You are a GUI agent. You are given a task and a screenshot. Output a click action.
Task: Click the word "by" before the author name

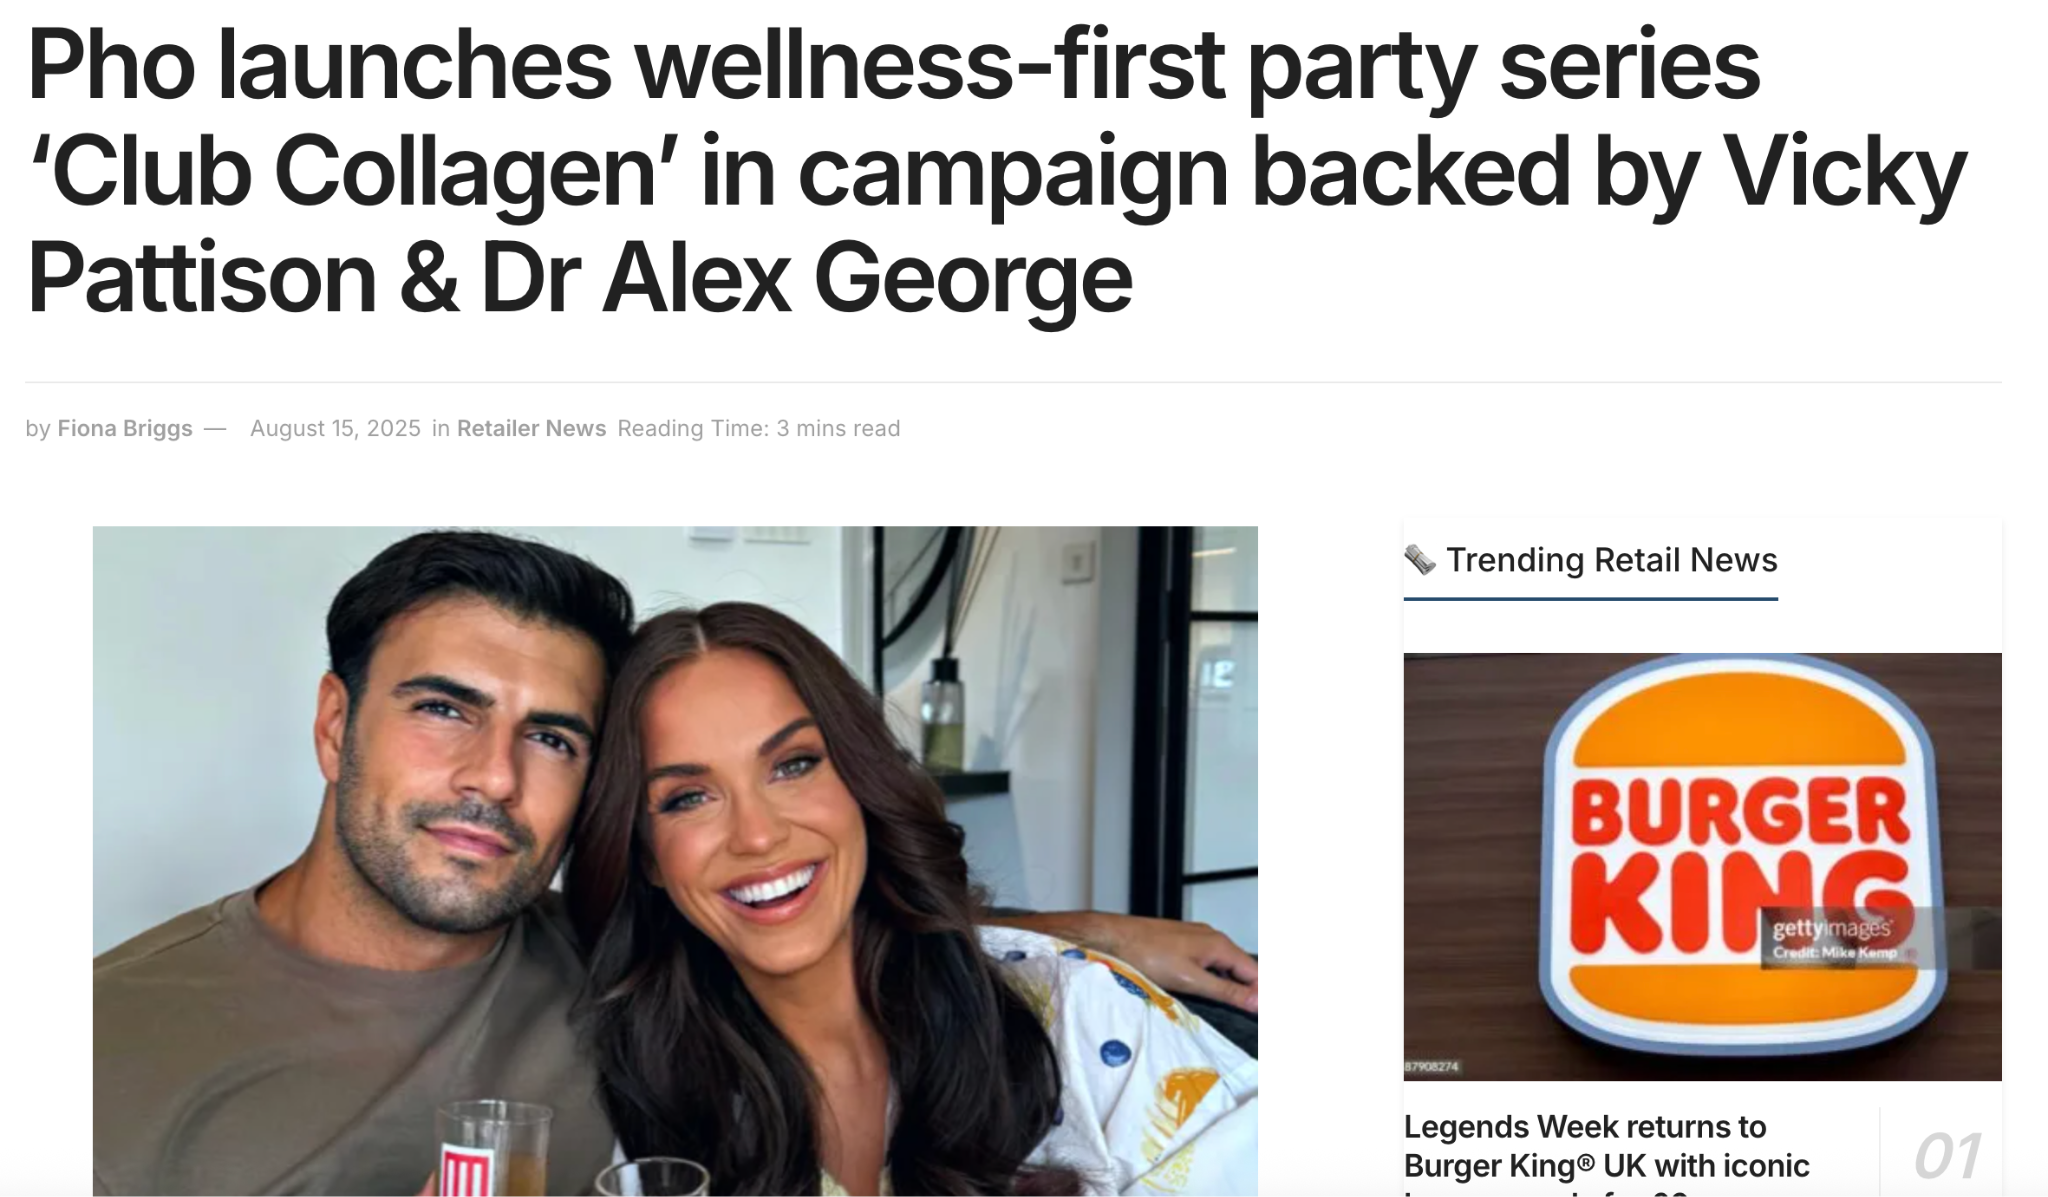38,428
